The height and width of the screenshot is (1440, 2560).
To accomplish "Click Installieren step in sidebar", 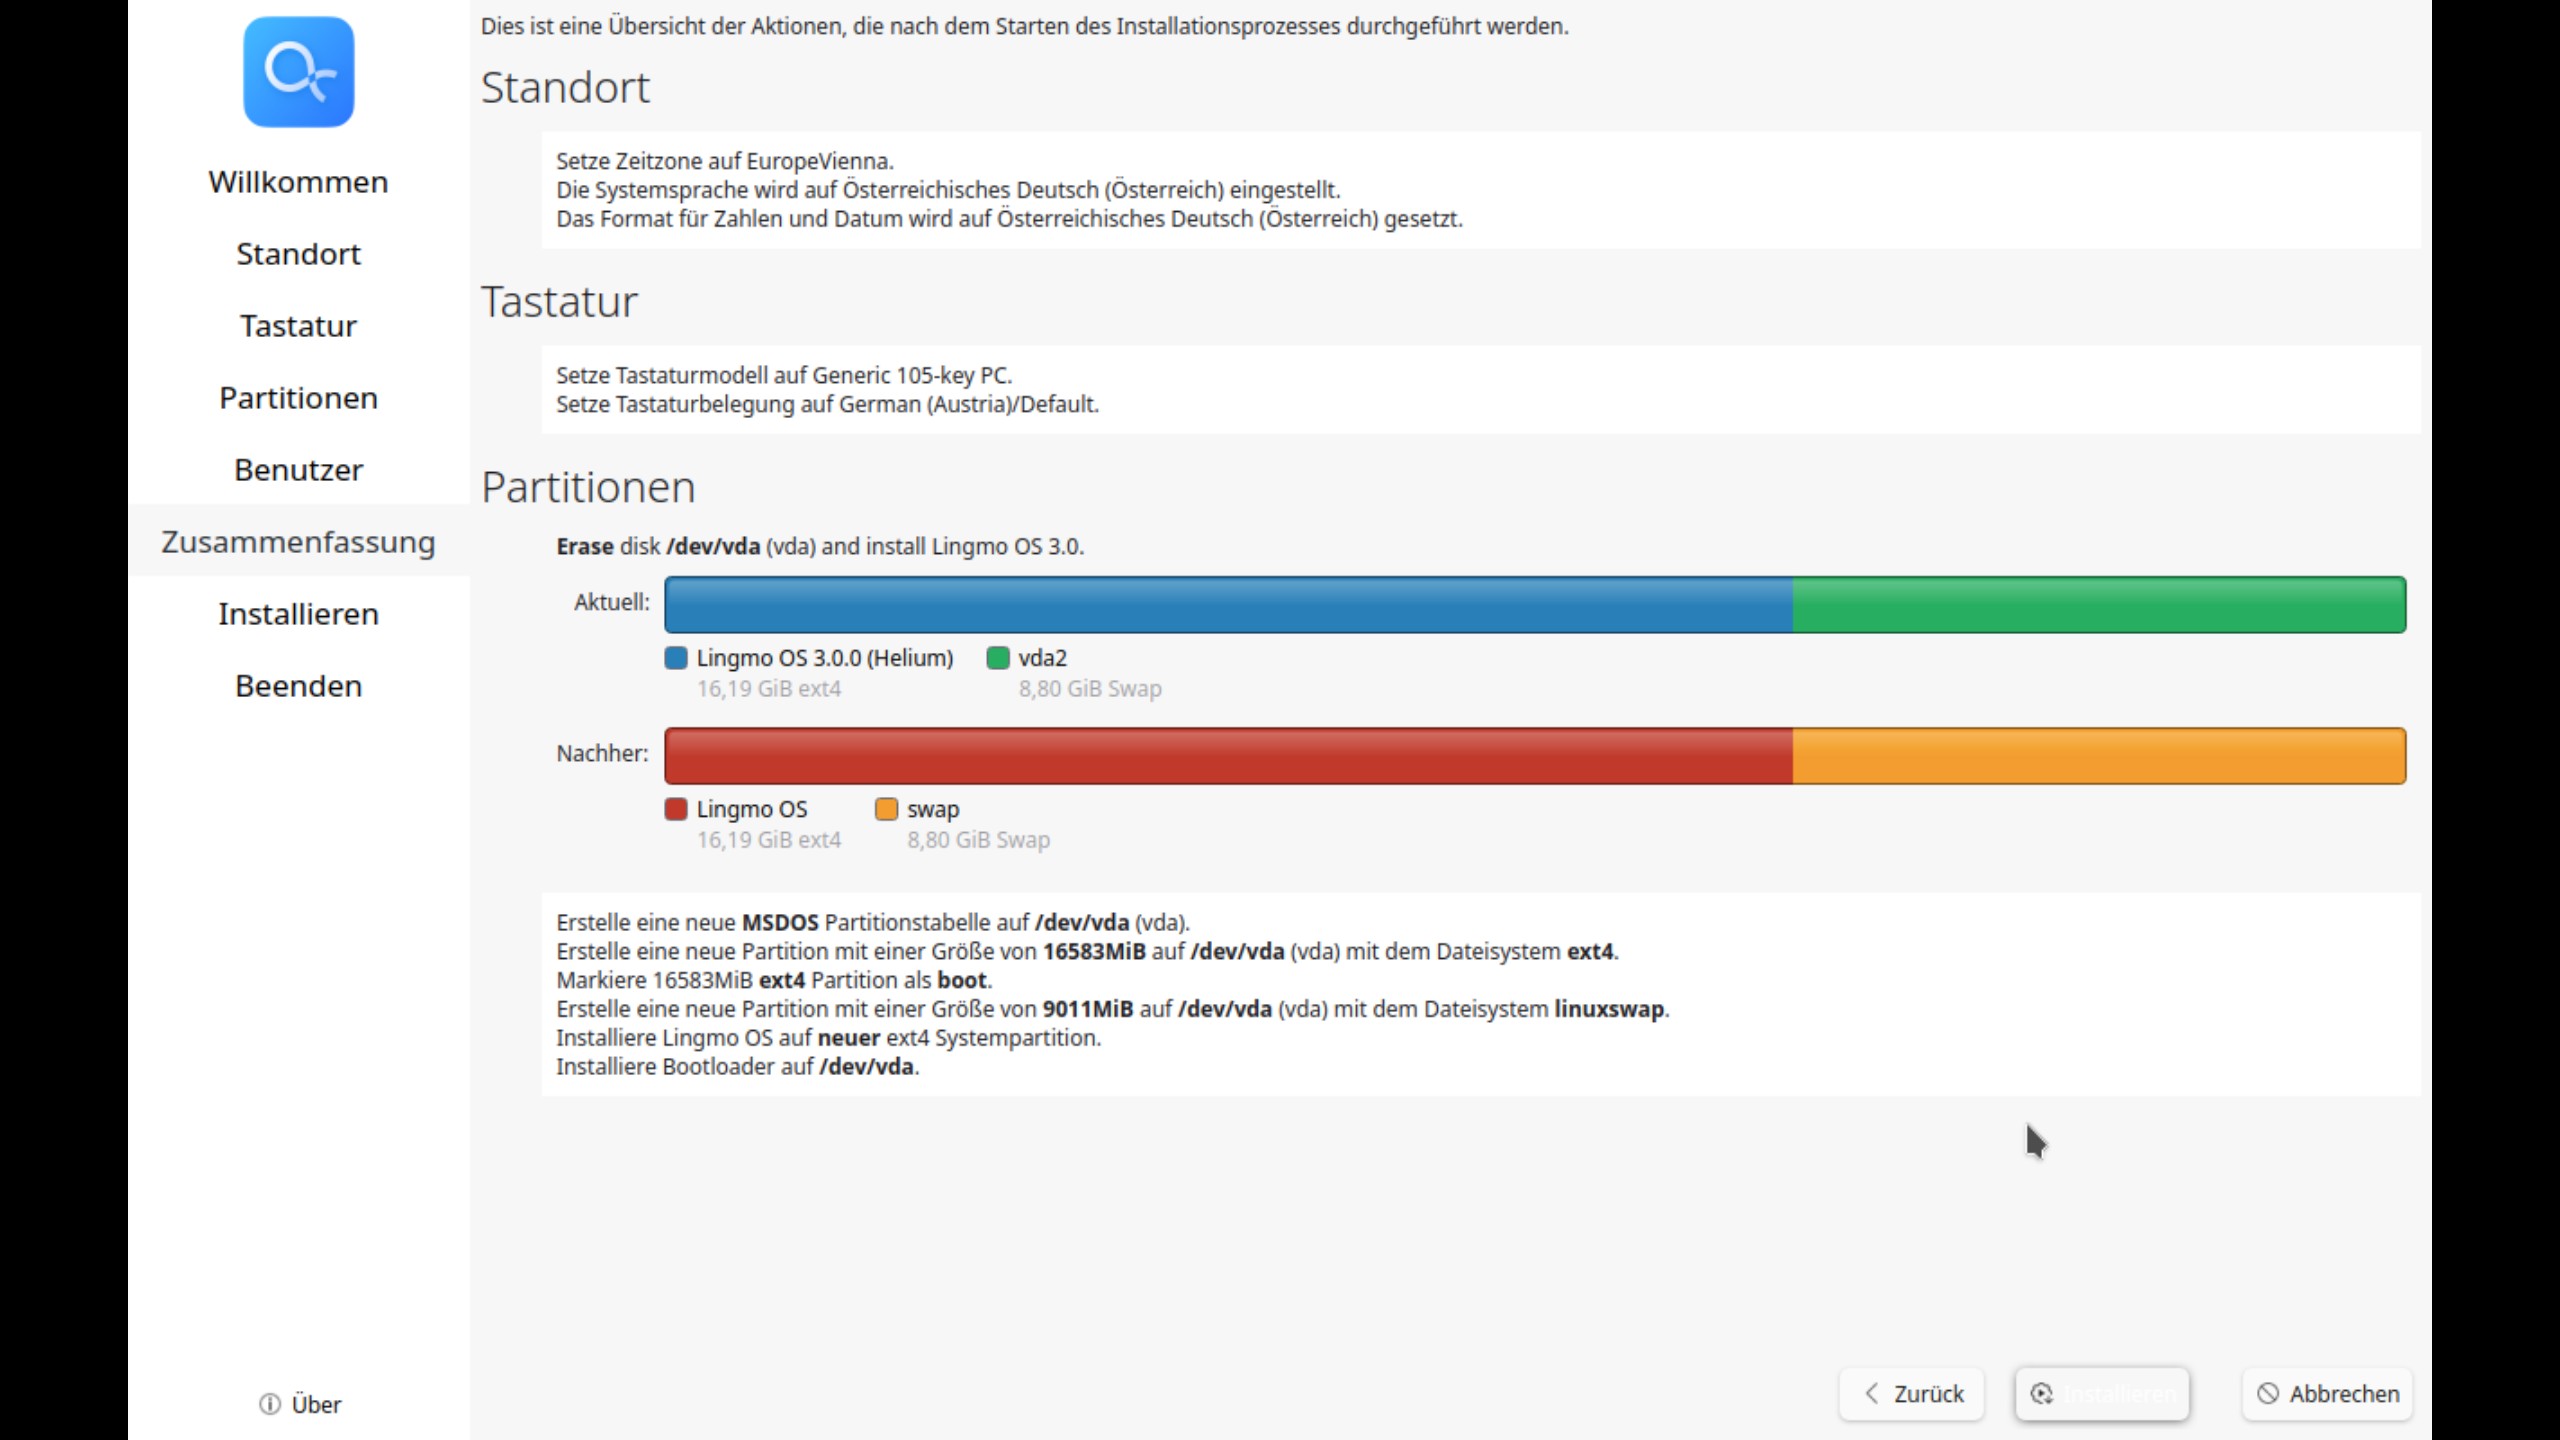I will [298, 614].
